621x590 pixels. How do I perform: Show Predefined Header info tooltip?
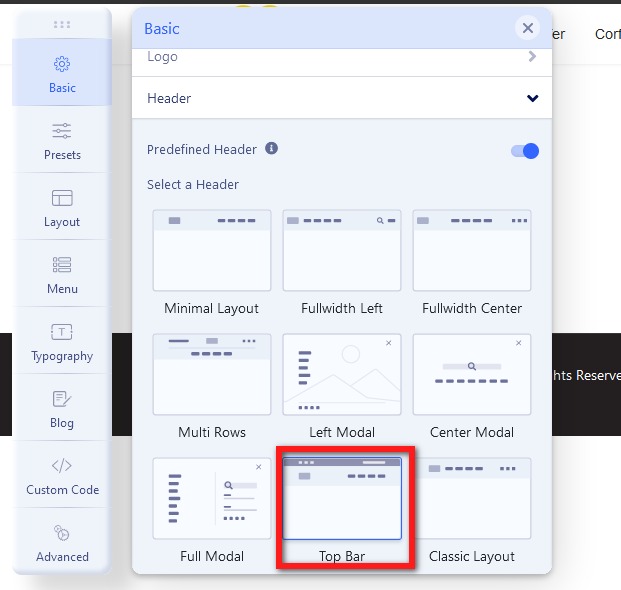(271, 148)
